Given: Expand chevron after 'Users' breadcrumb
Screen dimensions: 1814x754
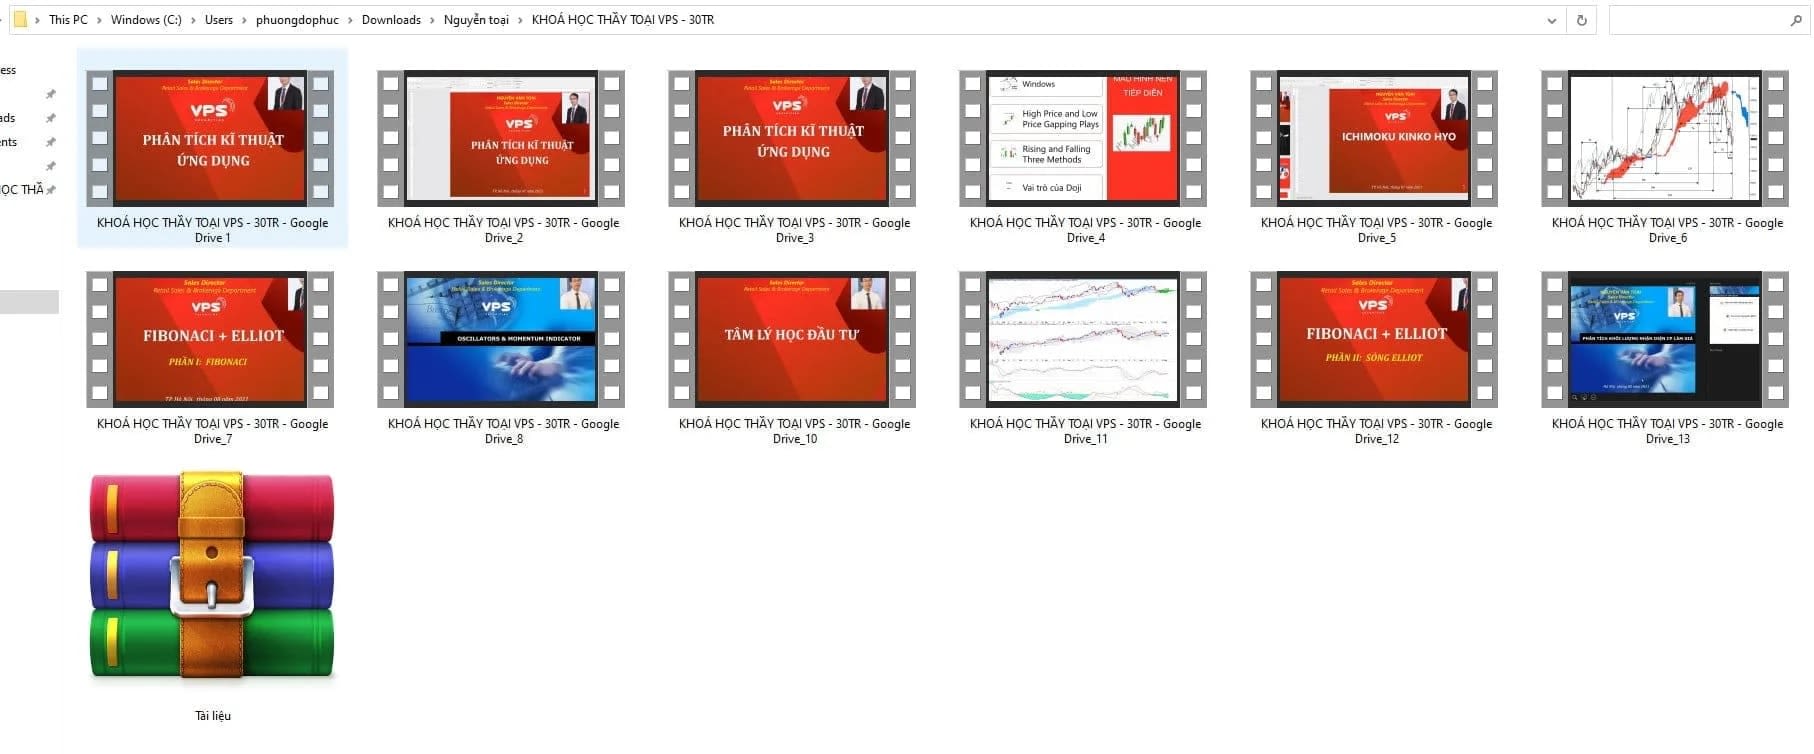Looking at the screenshot, I should pos(245,20).
